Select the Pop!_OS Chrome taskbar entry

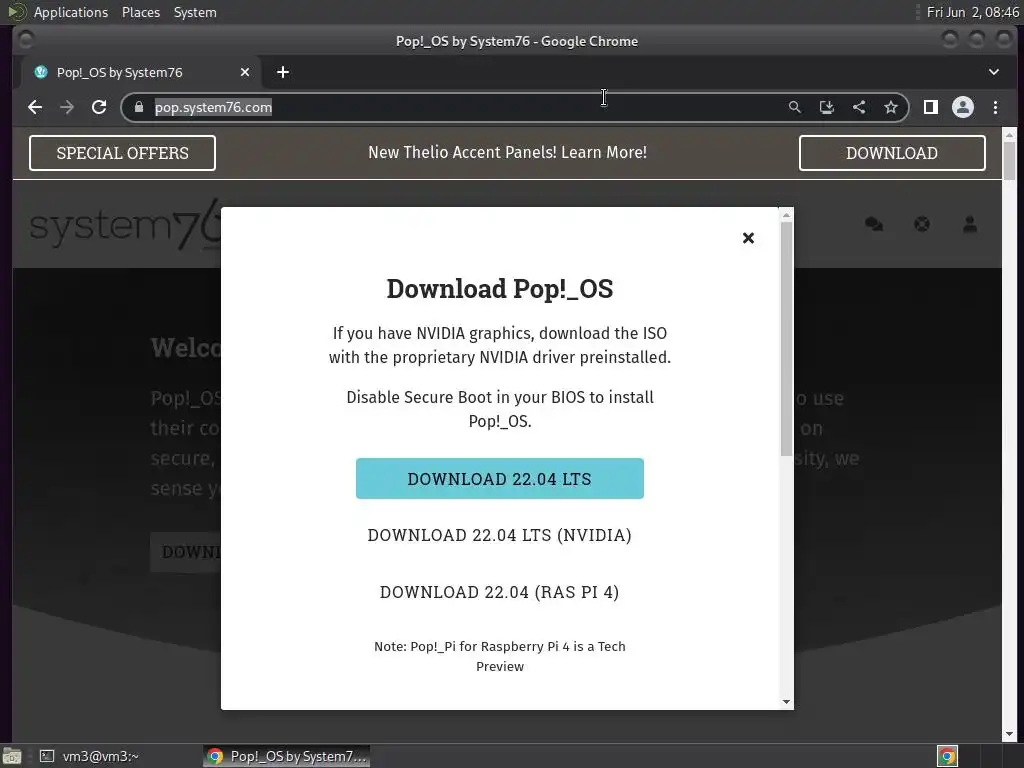click(x=287, y=756)
